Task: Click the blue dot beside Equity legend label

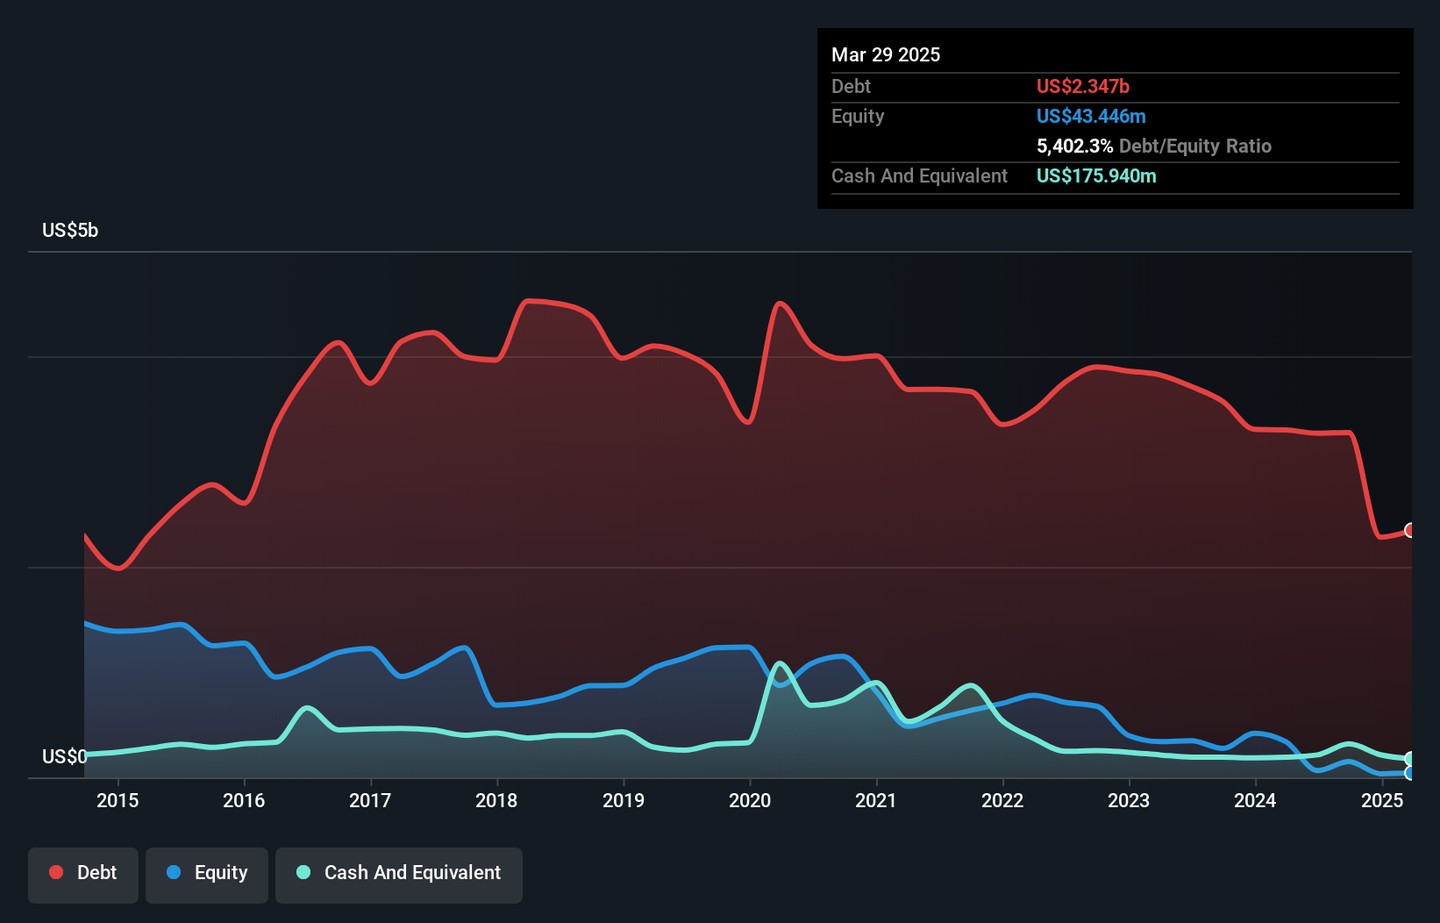Action: pyautogui.click(x=174, y=873)
